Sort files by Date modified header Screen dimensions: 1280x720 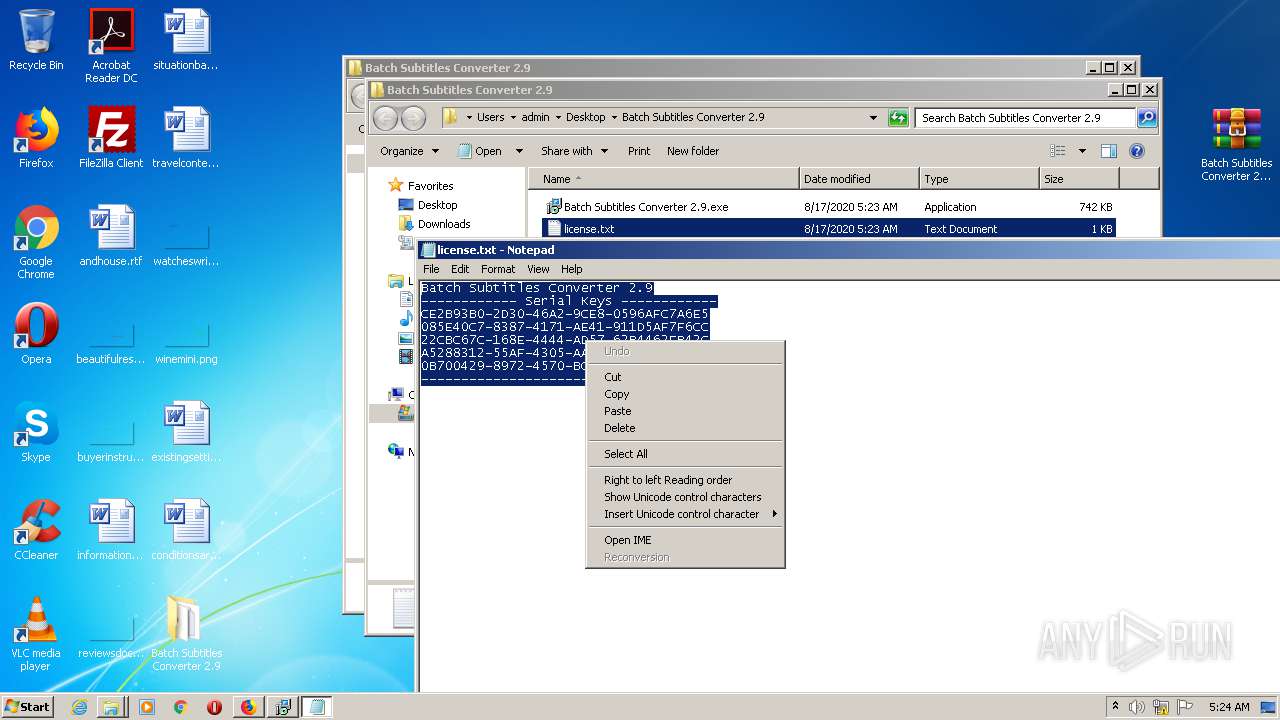(859, 179)
